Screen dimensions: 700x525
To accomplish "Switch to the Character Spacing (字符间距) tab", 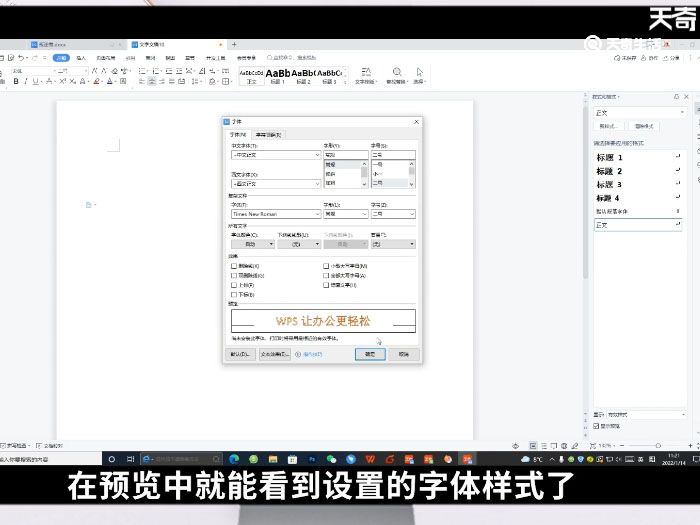I will click(x=269, y=135).
